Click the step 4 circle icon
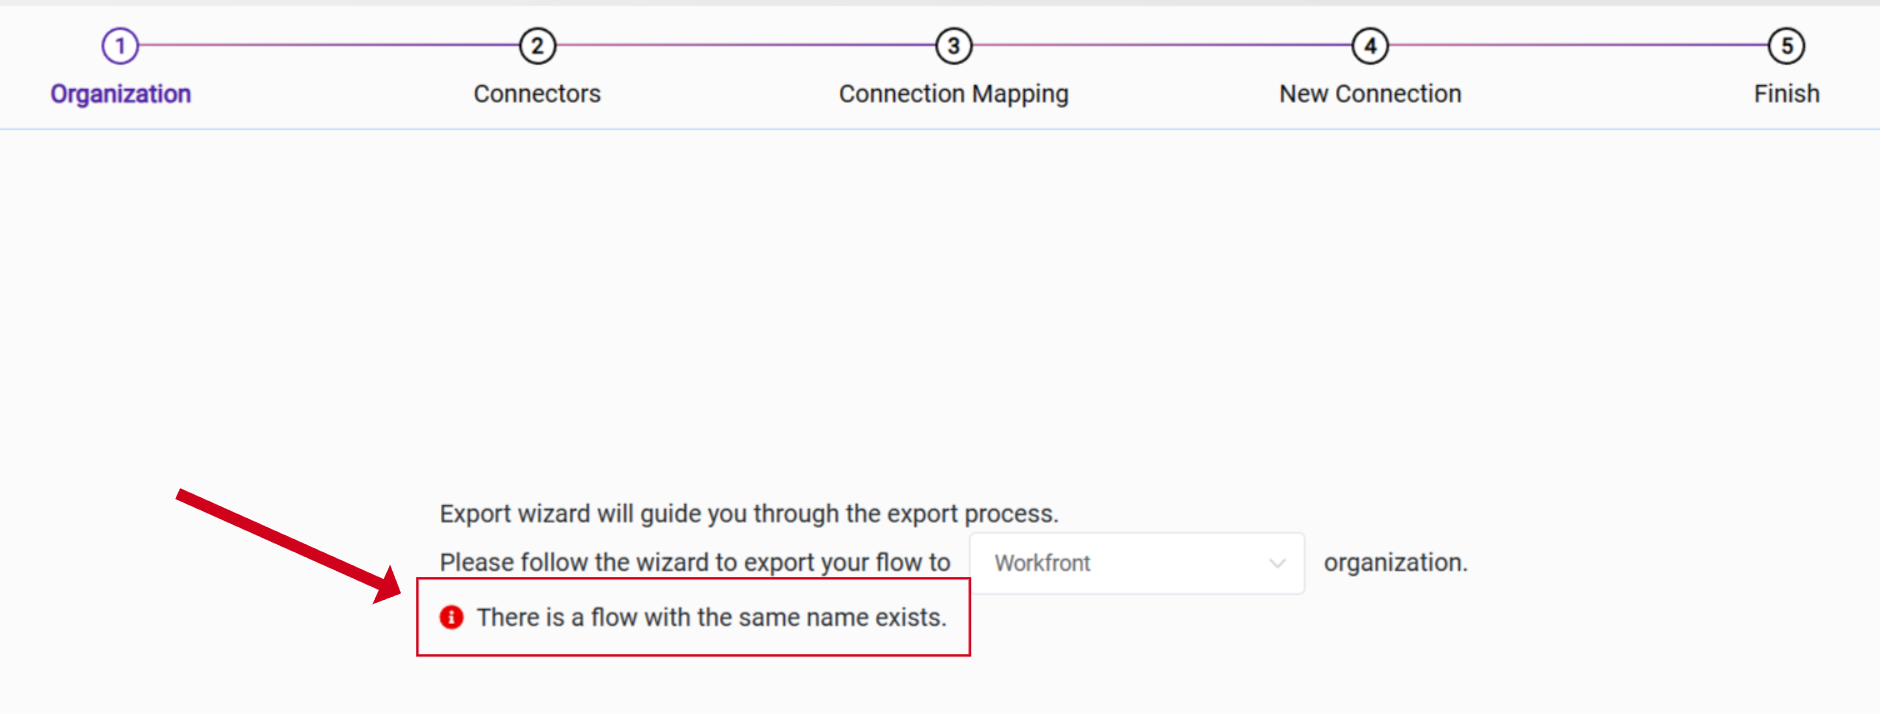Viewport: 1881px width, 714px height. [x=1370, y=46]
